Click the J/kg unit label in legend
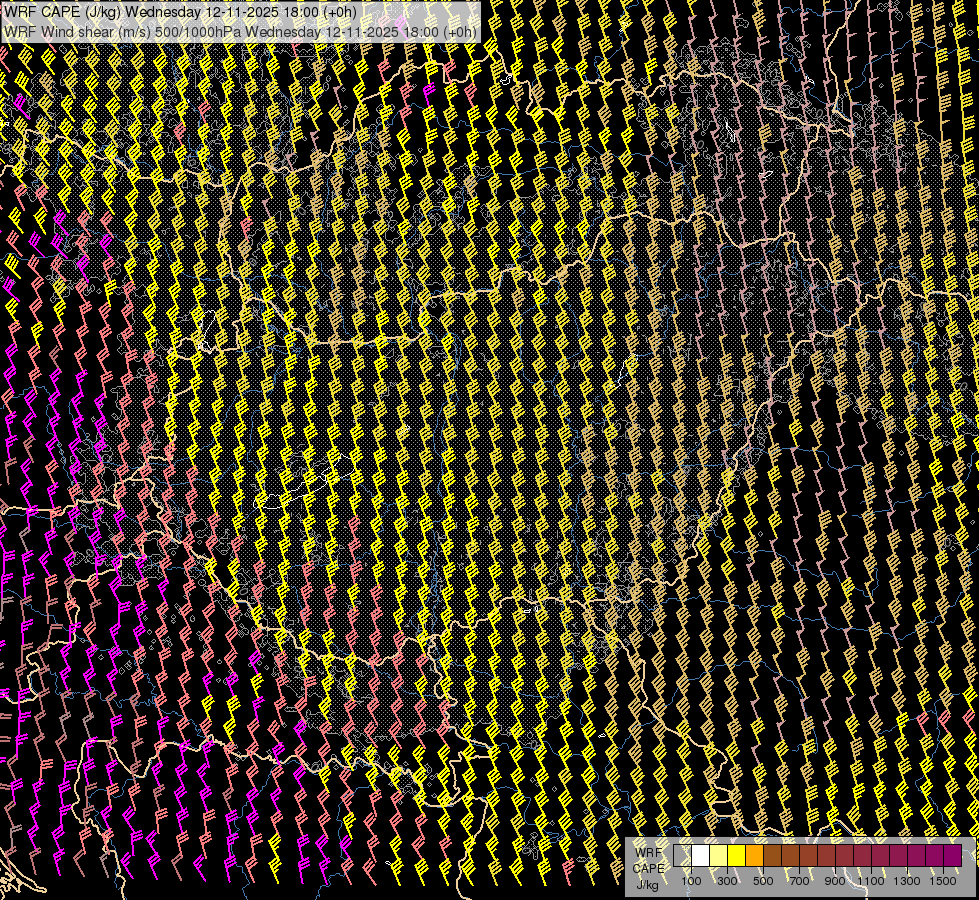 tap(647, 886)
